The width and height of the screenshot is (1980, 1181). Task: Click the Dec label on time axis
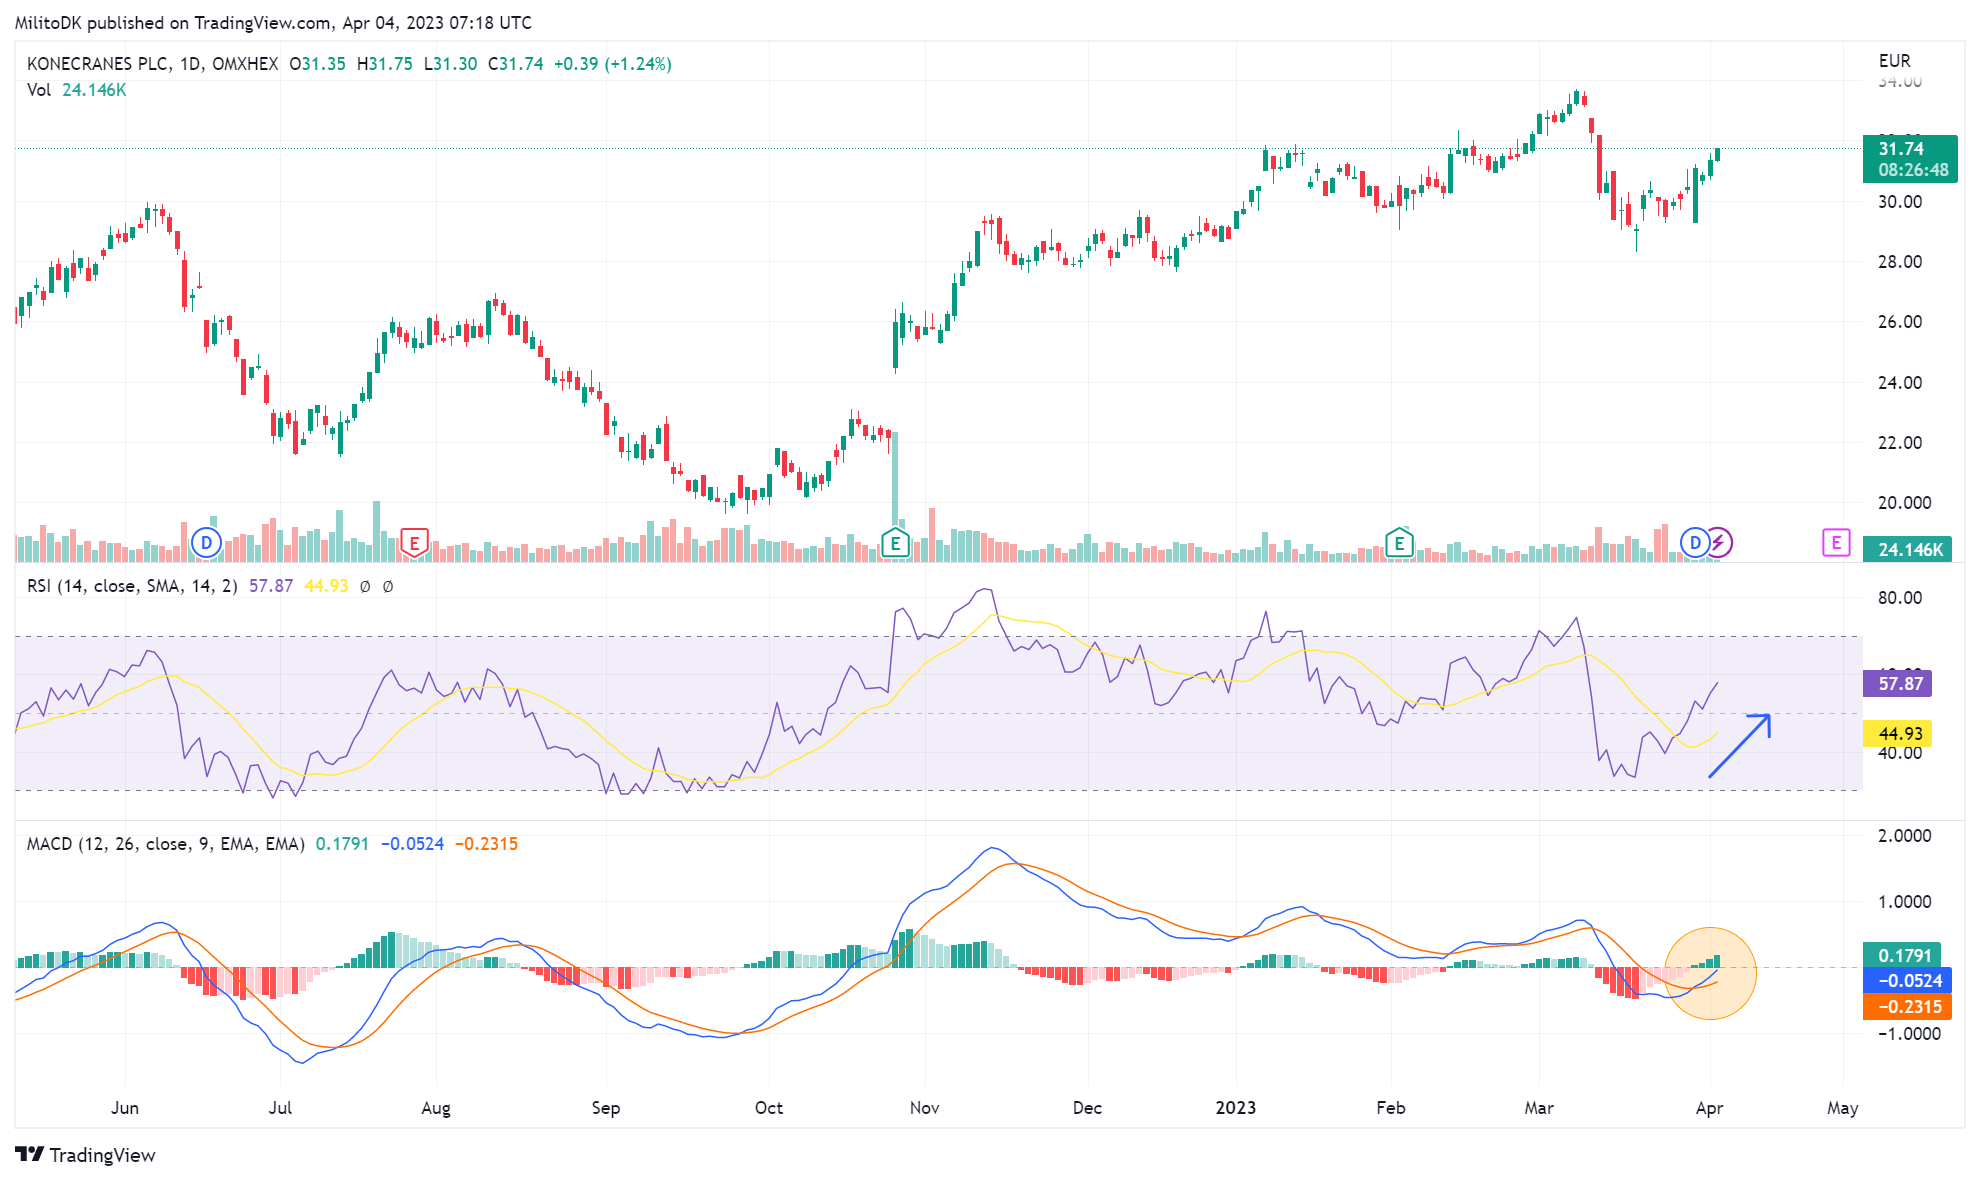coord(1087,1108)
